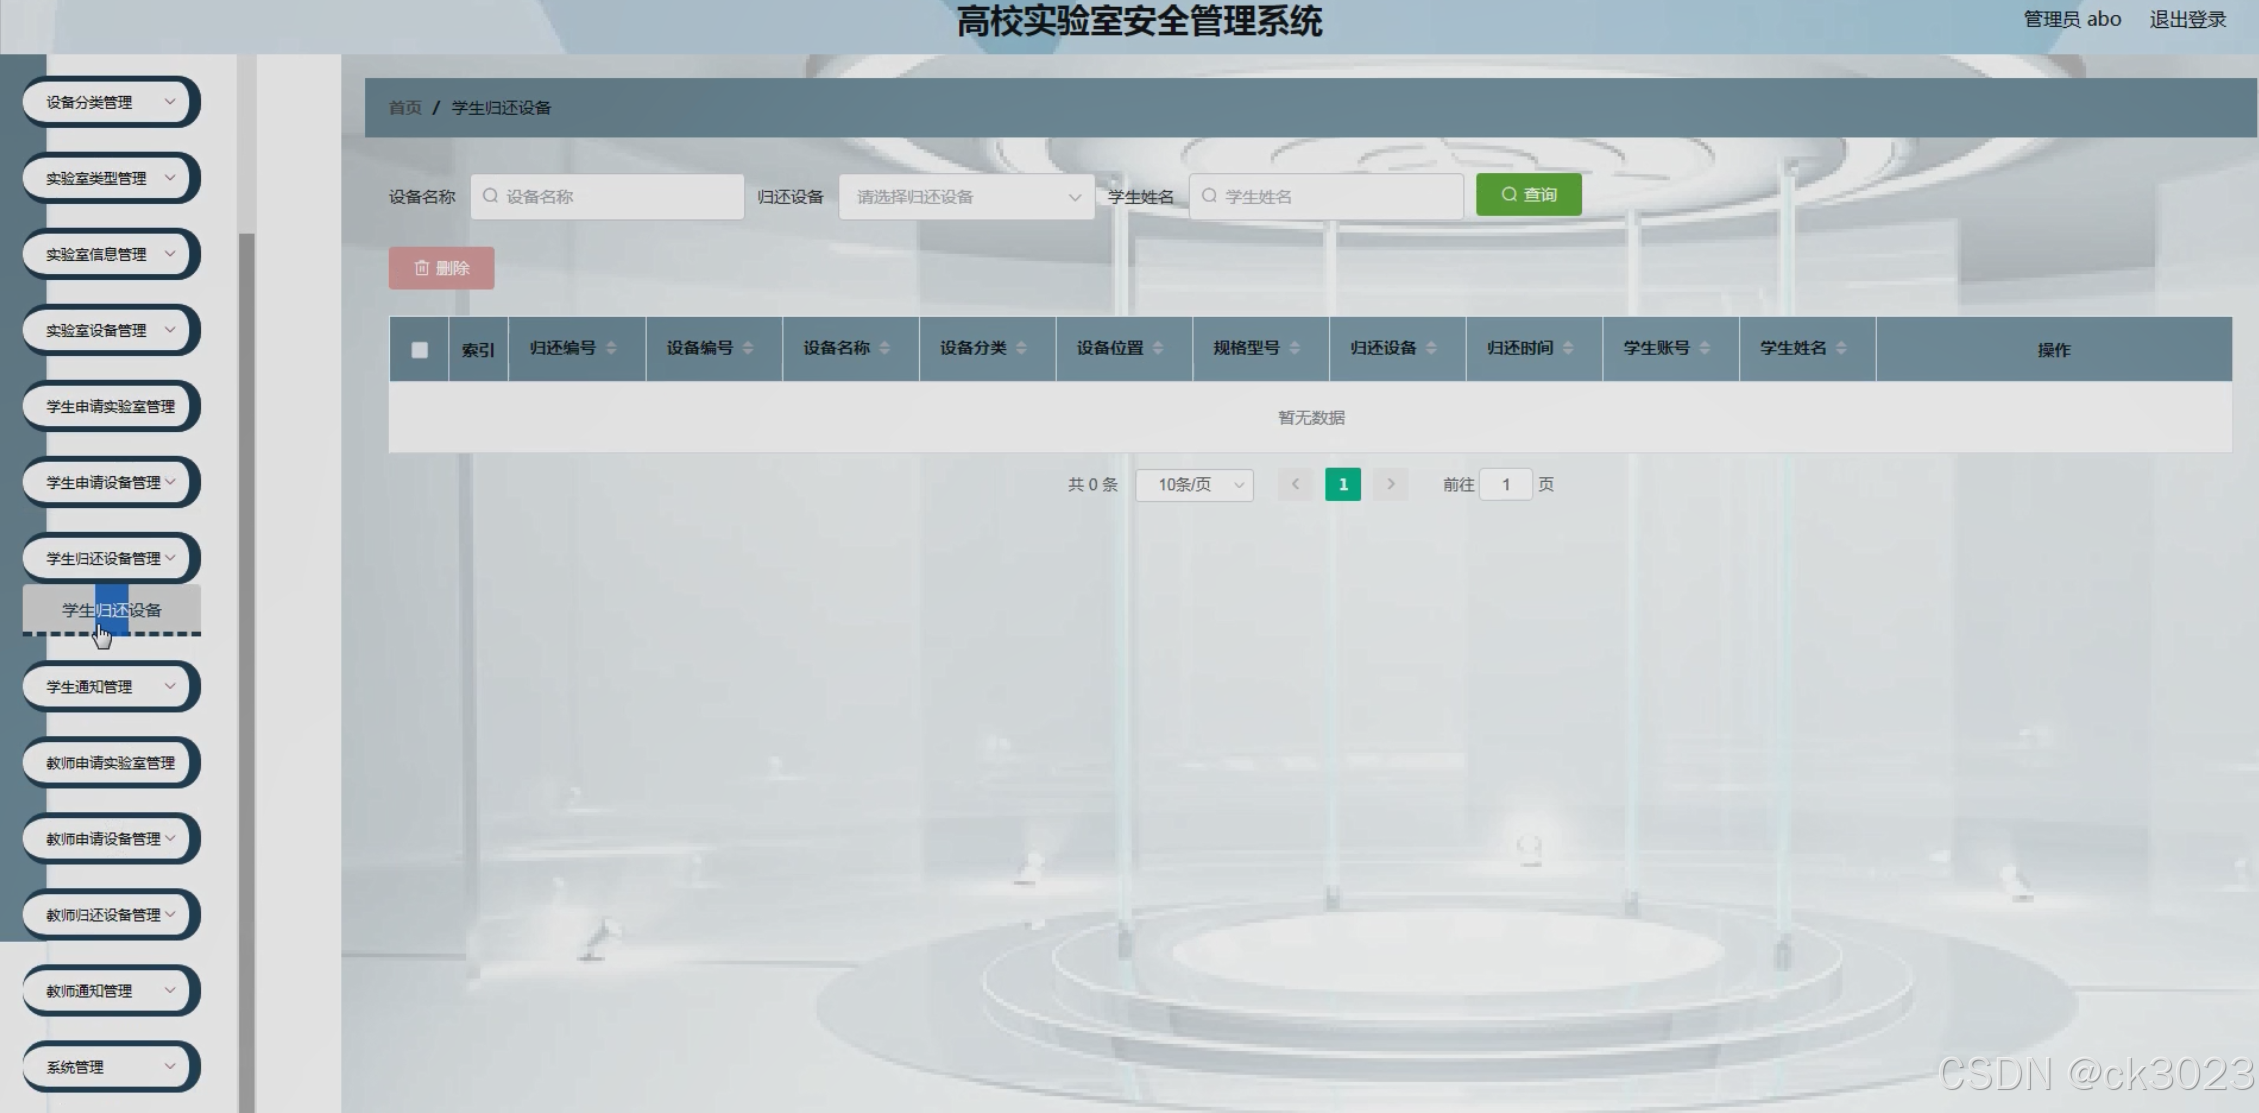This screenshot has height=1113, width=2259.
Task: Click the red 删除 button
Action: [x=441, y=268]
